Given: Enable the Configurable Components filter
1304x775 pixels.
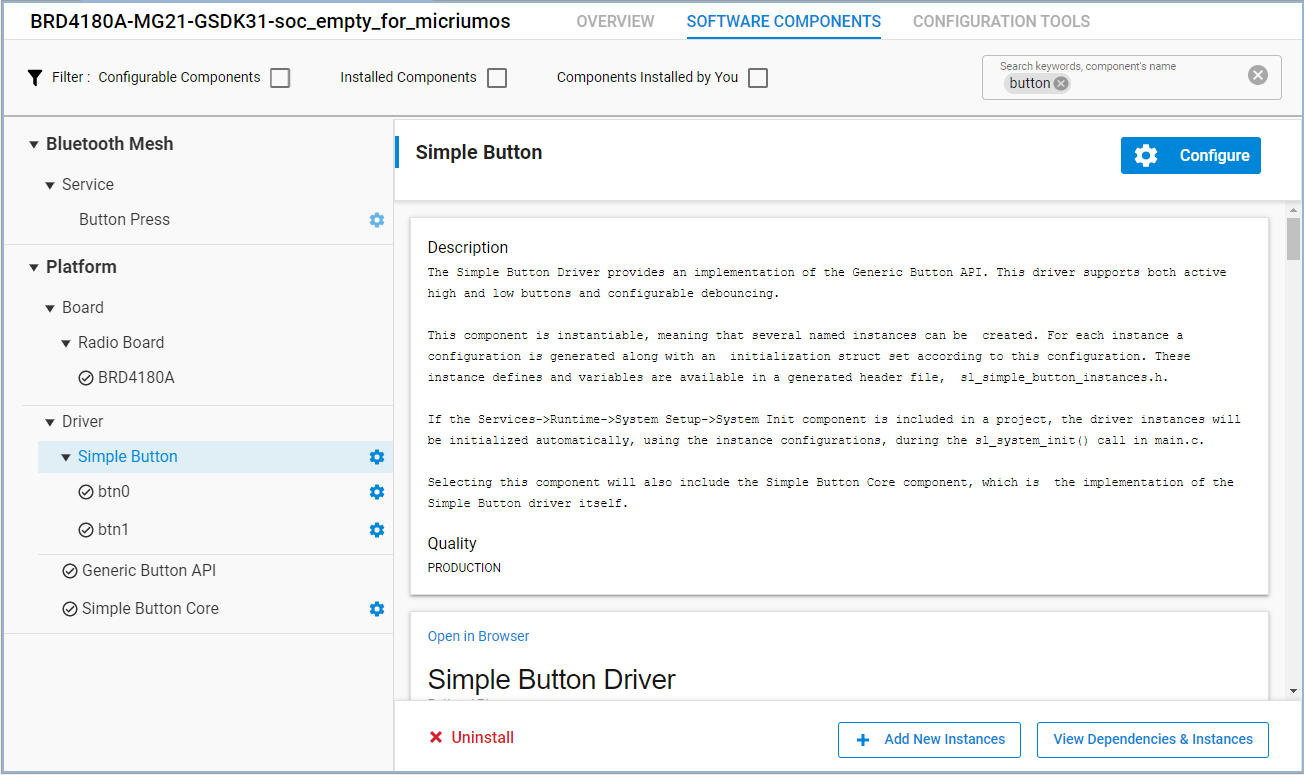Looking at the screenshot, I should pos(280,77).
